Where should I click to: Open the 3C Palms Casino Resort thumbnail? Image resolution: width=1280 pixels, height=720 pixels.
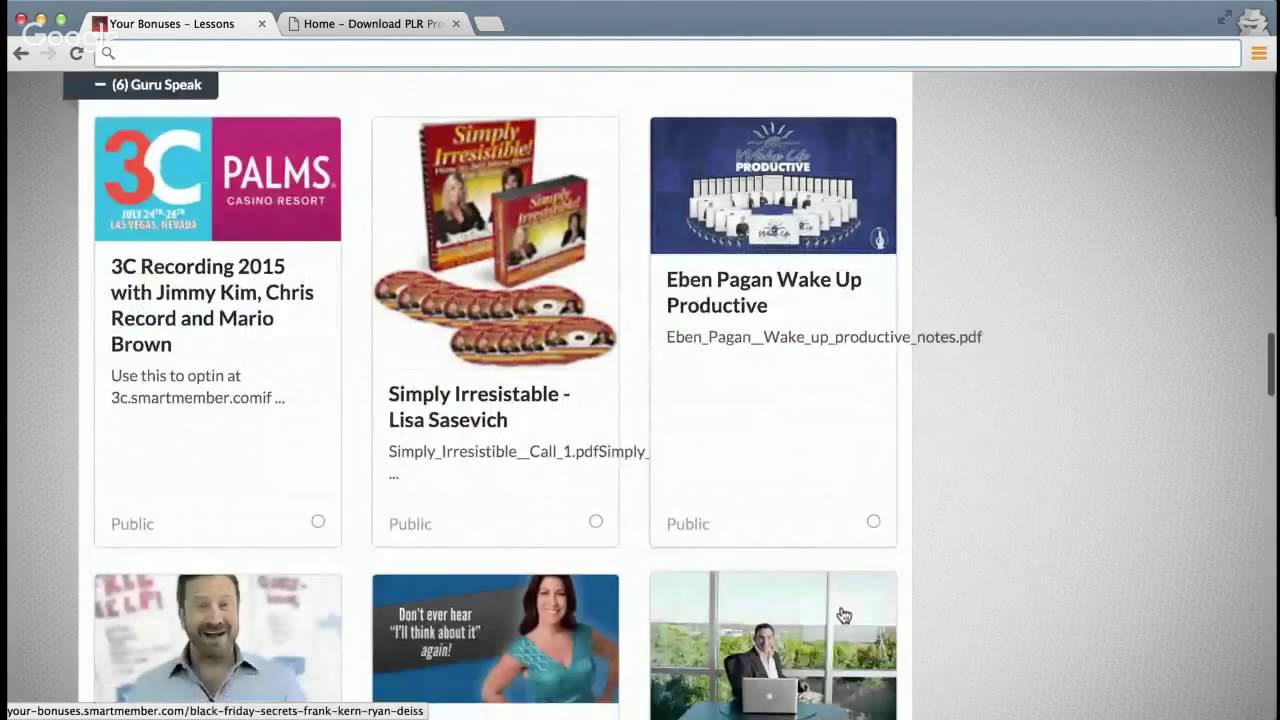pos(218,179)
